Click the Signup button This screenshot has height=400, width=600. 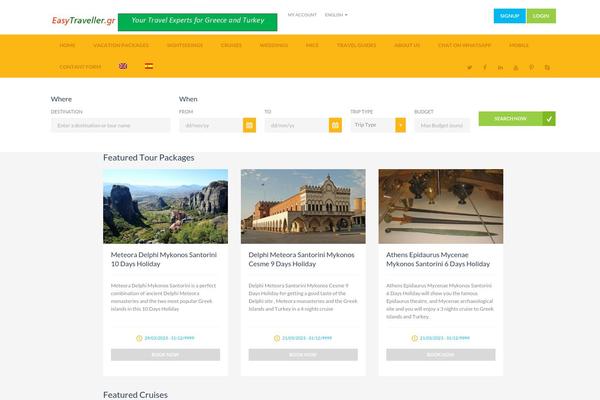pyautogui.click(x=510, y=16)
